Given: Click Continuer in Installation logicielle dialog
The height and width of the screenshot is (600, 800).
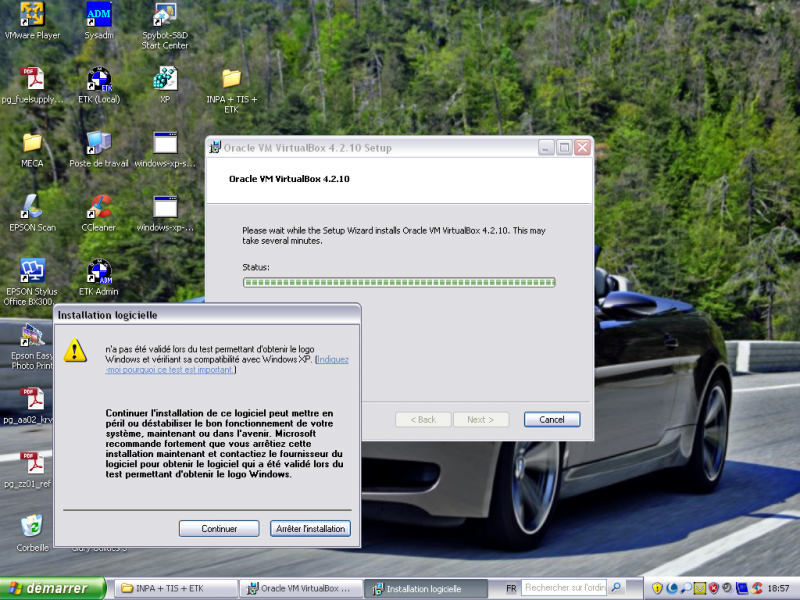Looking at the screenshot, I should coord(219,529).
